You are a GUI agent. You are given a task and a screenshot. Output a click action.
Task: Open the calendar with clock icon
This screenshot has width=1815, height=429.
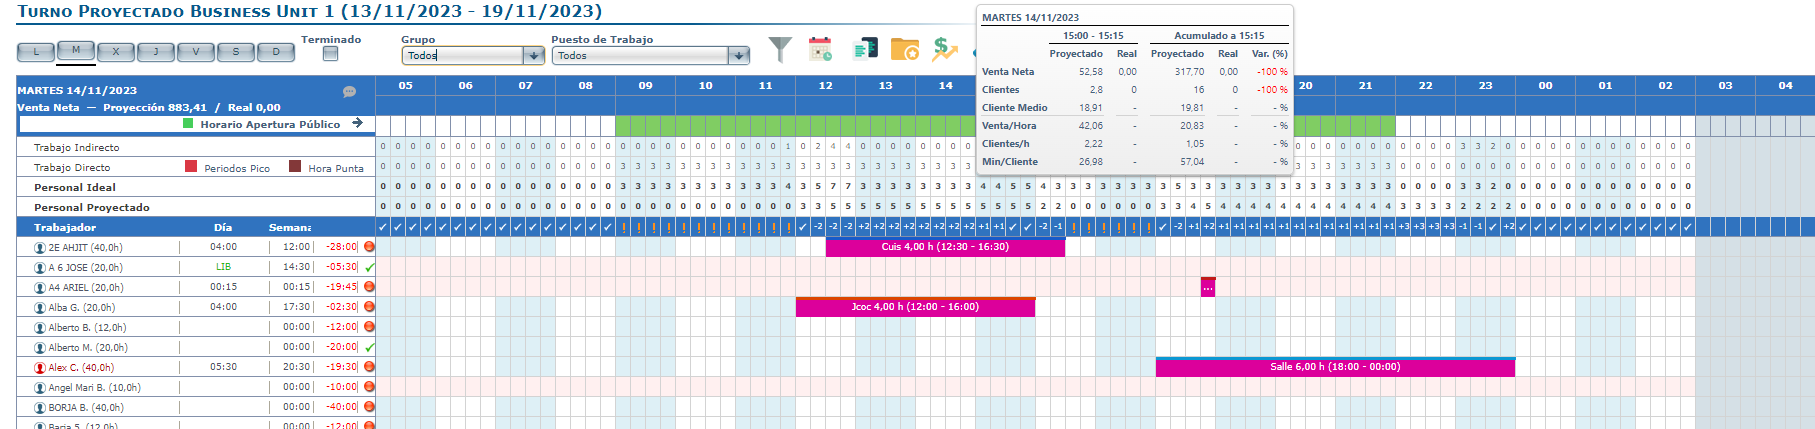(820, 49)
